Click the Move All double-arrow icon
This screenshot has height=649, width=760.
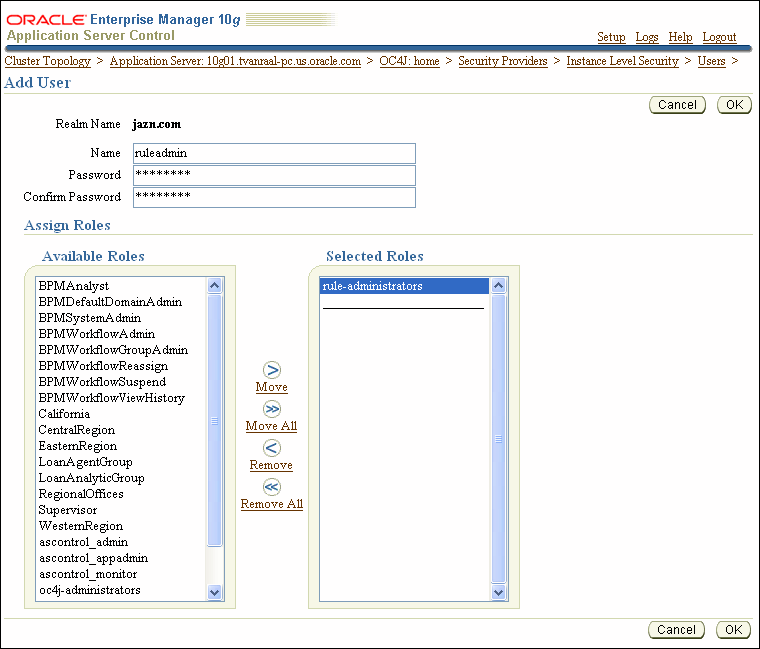point(271,409)
